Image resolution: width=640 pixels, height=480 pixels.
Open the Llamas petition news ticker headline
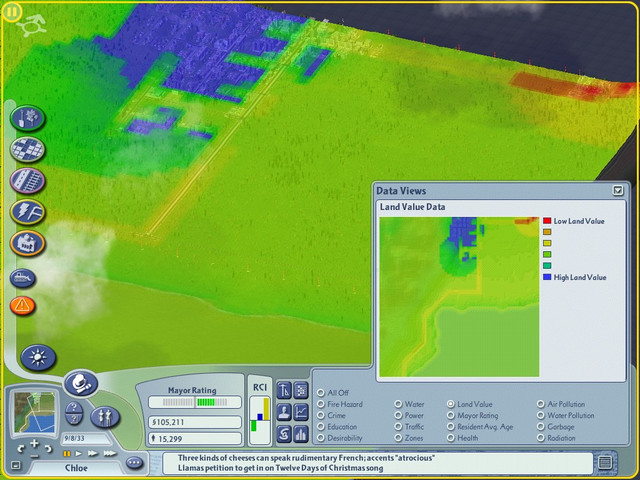[x=280, y=468]
